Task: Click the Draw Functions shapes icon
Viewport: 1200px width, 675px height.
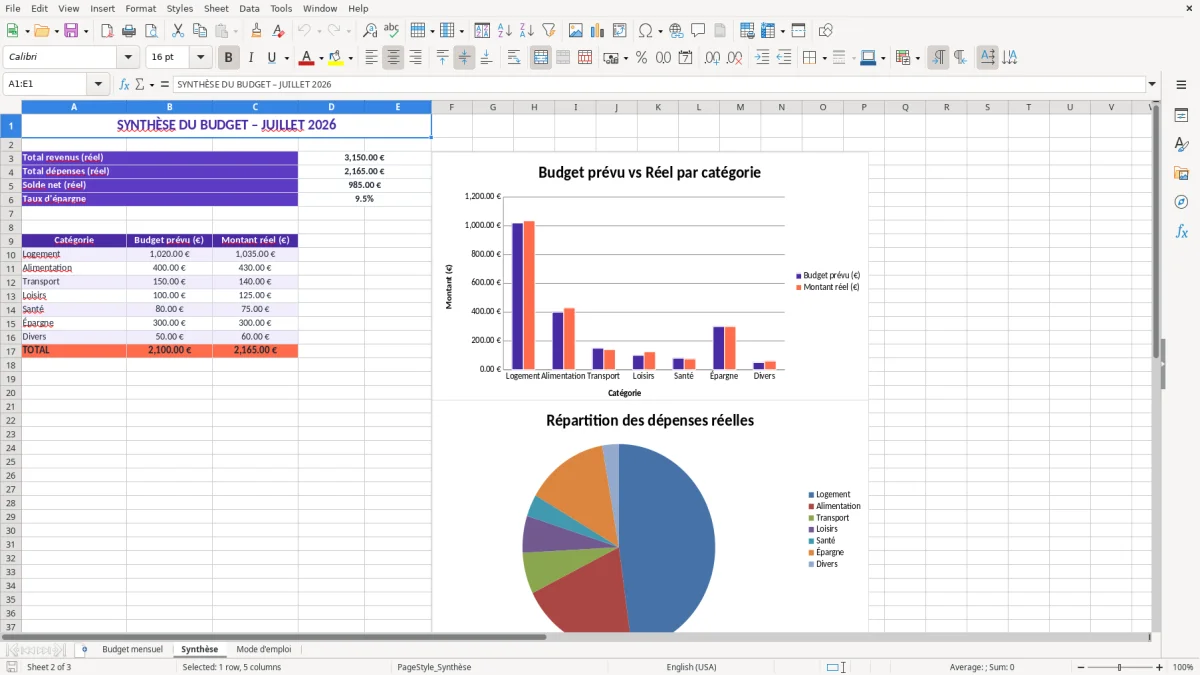Action: pos(826,31)
